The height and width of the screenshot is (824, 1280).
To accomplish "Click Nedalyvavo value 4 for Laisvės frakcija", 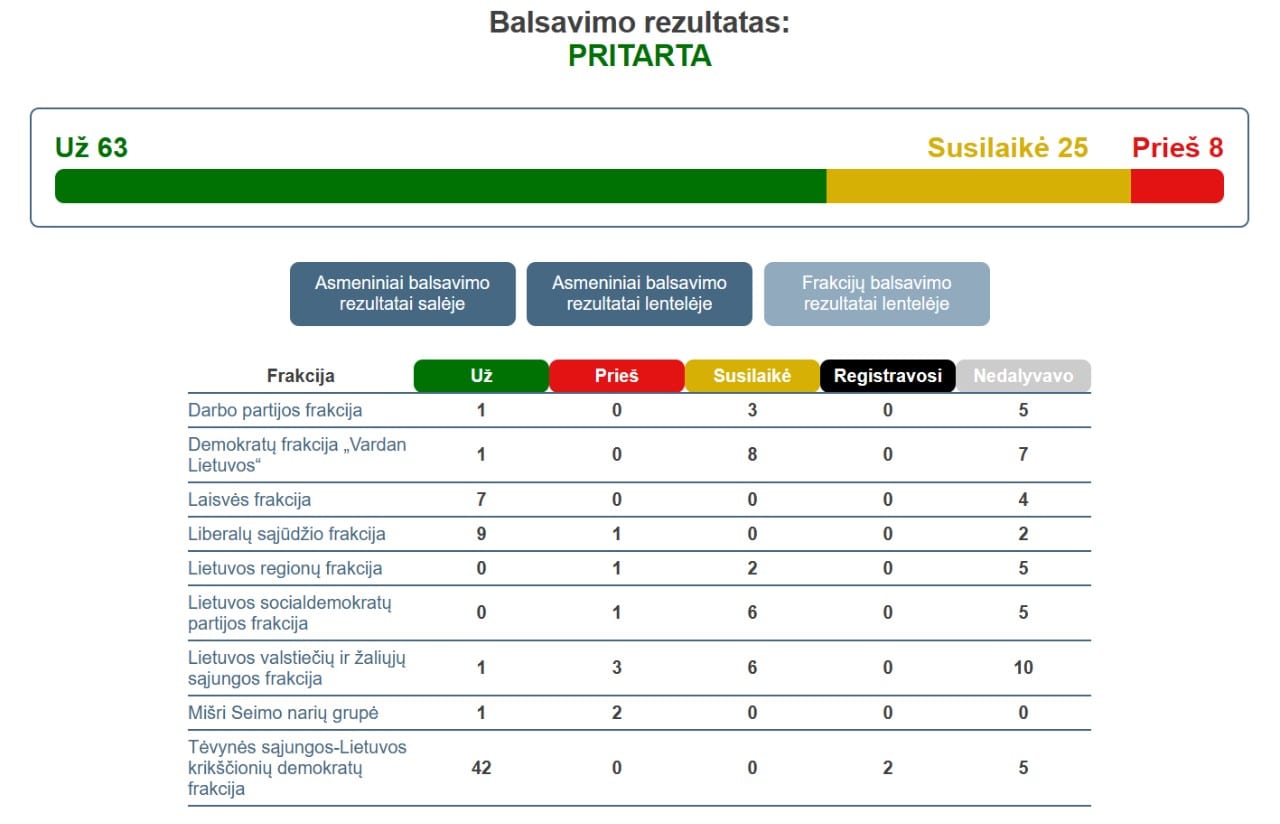I will click(x=1023, y=499).
